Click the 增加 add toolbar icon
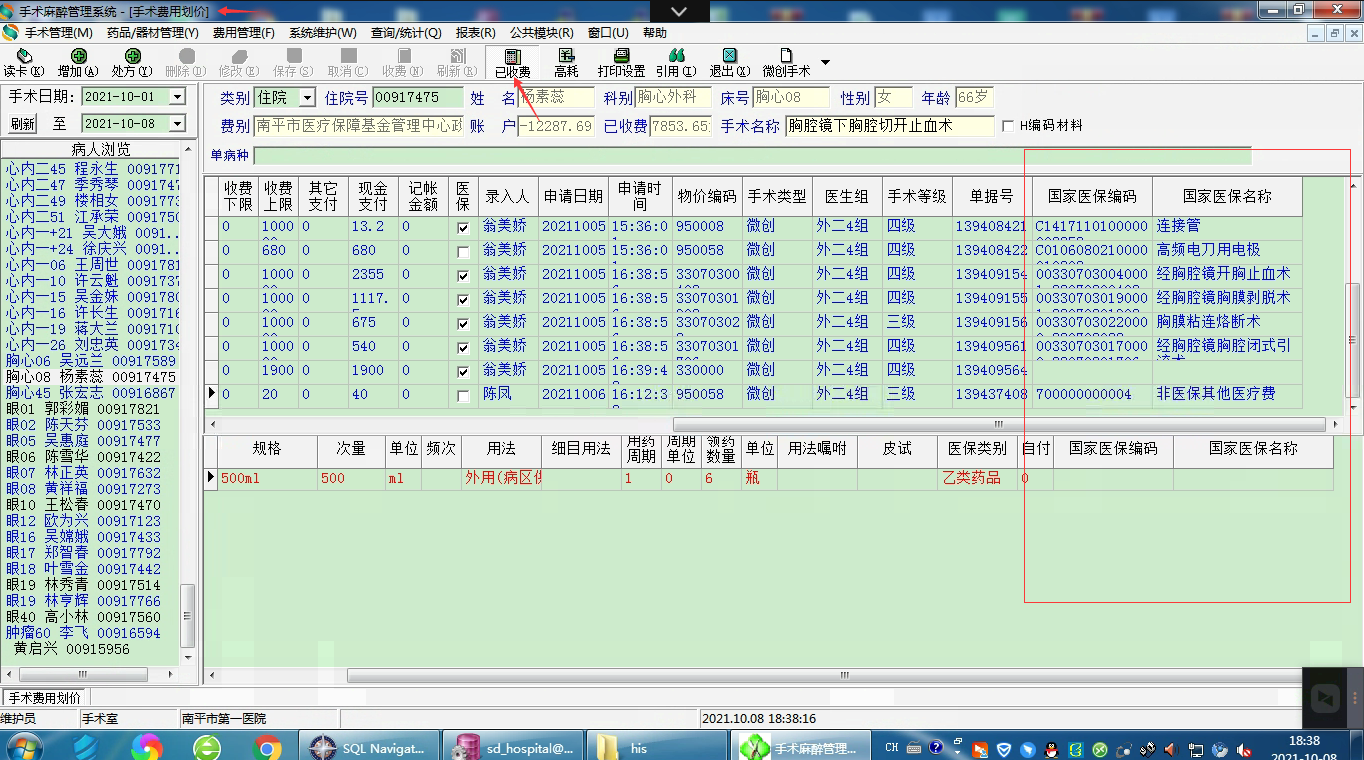Image resolution: width=1364 pixels, height=760 pixels. [x=78, y=63]
